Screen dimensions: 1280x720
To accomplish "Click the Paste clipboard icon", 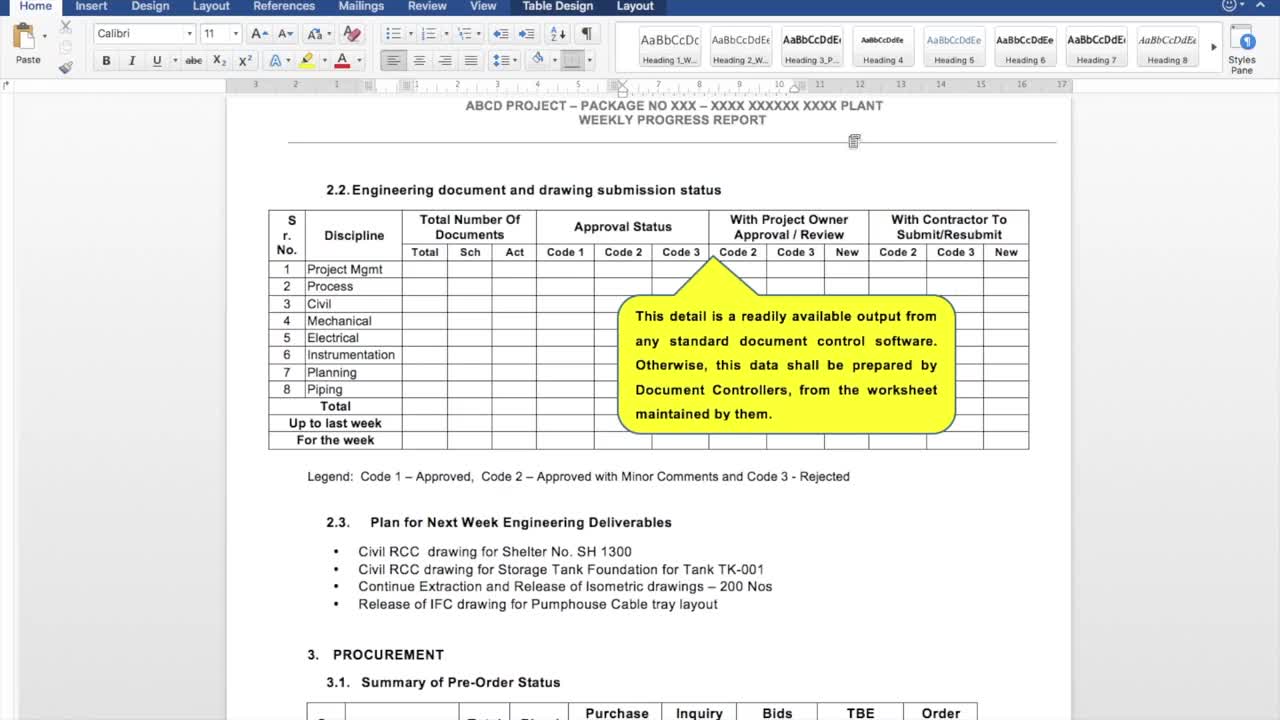I will [23, 38].
